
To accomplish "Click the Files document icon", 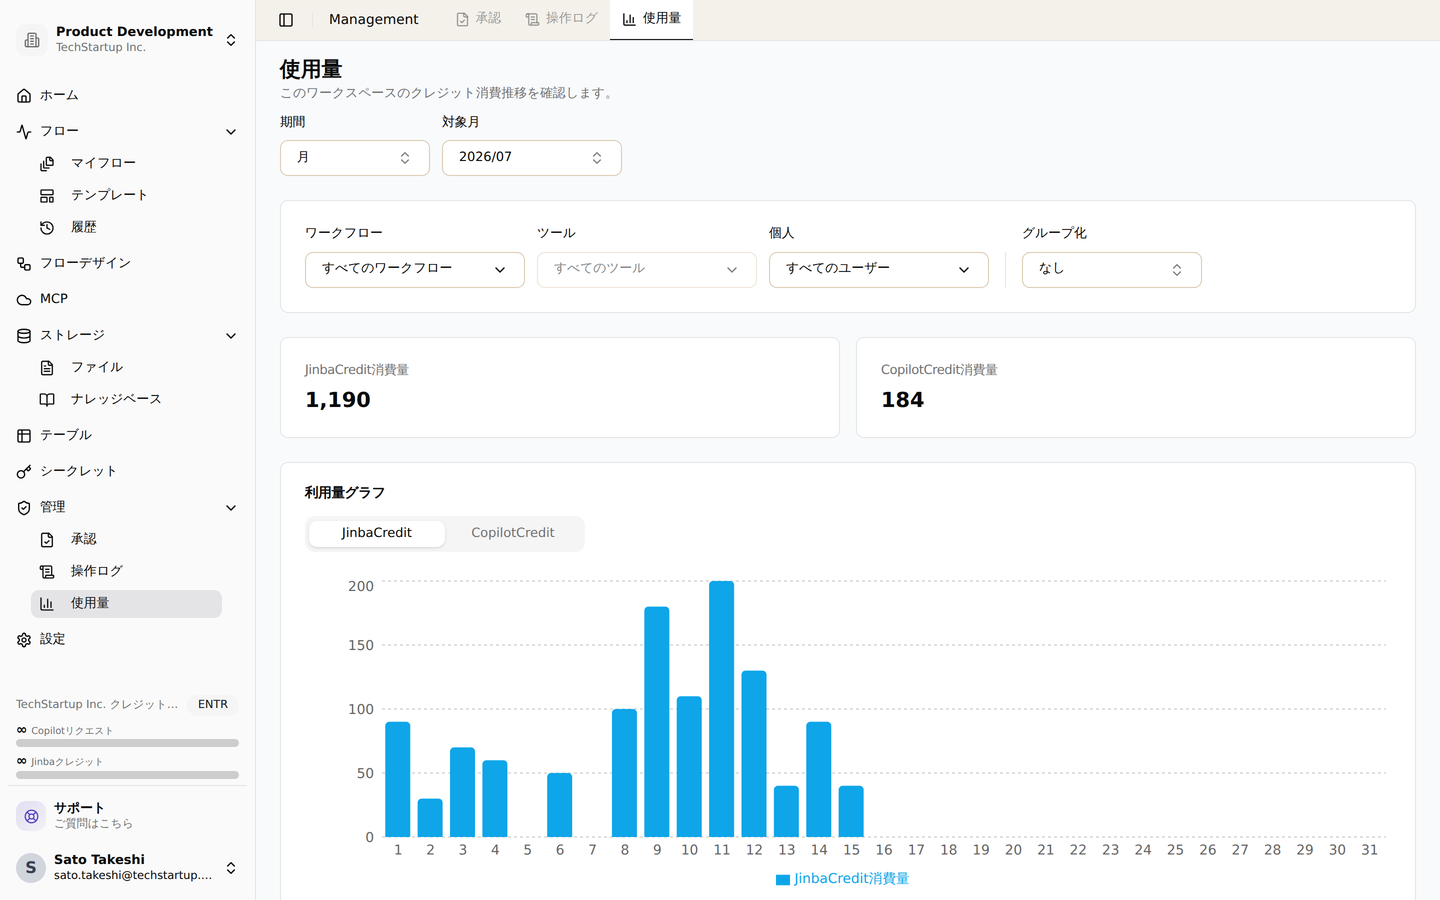I will [47, 368].
